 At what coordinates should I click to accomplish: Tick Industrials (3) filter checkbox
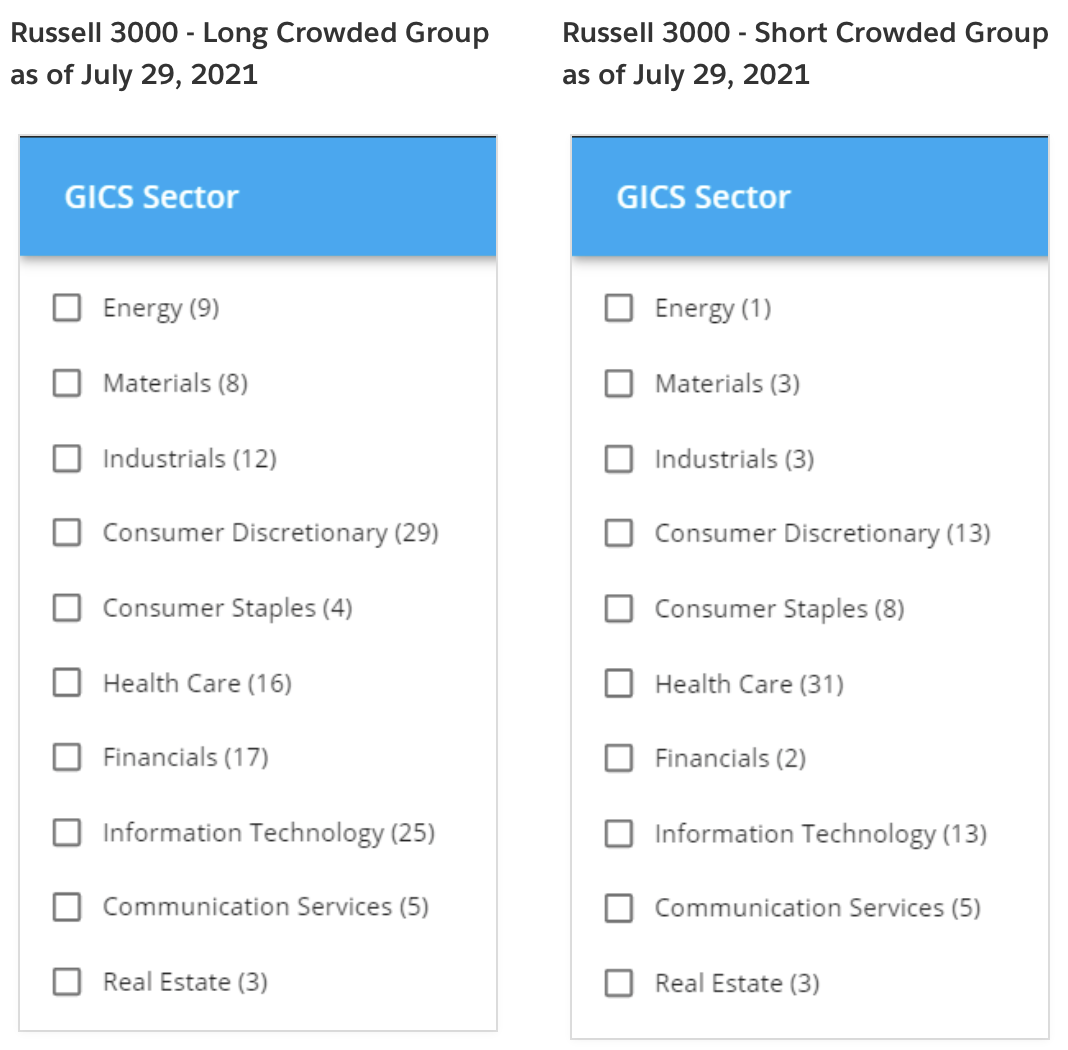tap(619, 459)
